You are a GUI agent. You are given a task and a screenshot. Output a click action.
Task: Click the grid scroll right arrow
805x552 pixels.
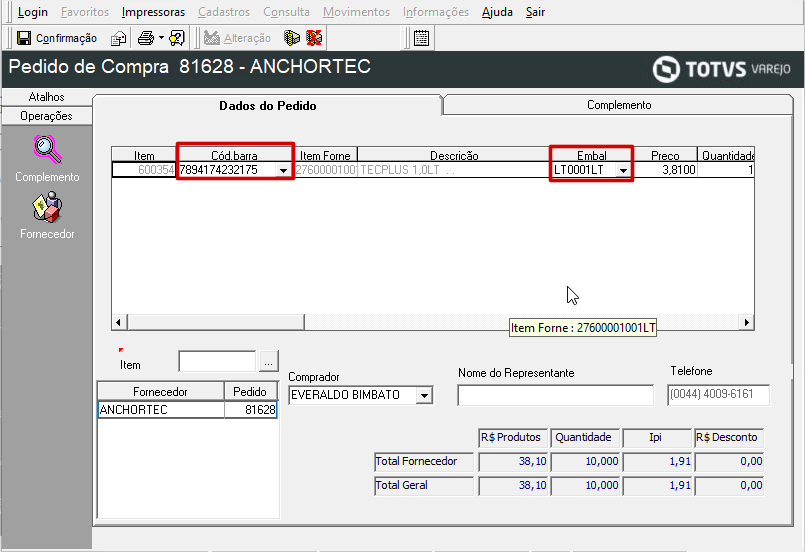click(x=746, y=322)
